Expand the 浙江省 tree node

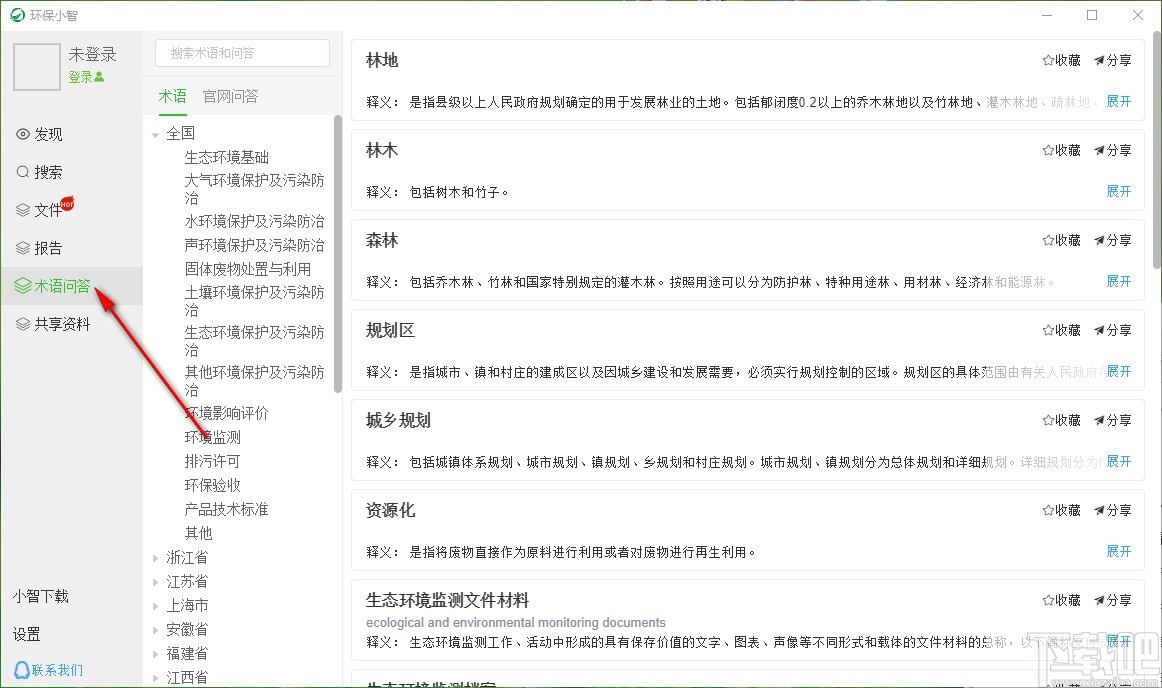155,557
